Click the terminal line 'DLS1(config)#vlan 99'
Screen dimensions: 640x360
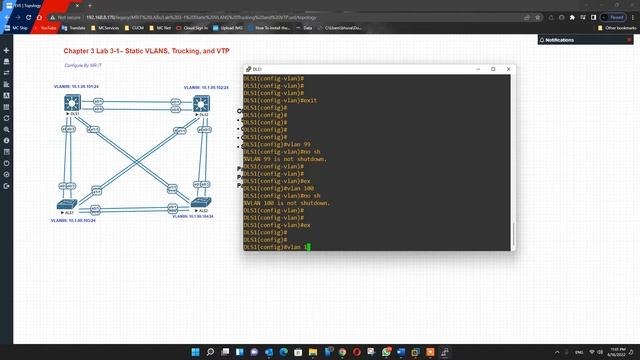pos(277,144)
